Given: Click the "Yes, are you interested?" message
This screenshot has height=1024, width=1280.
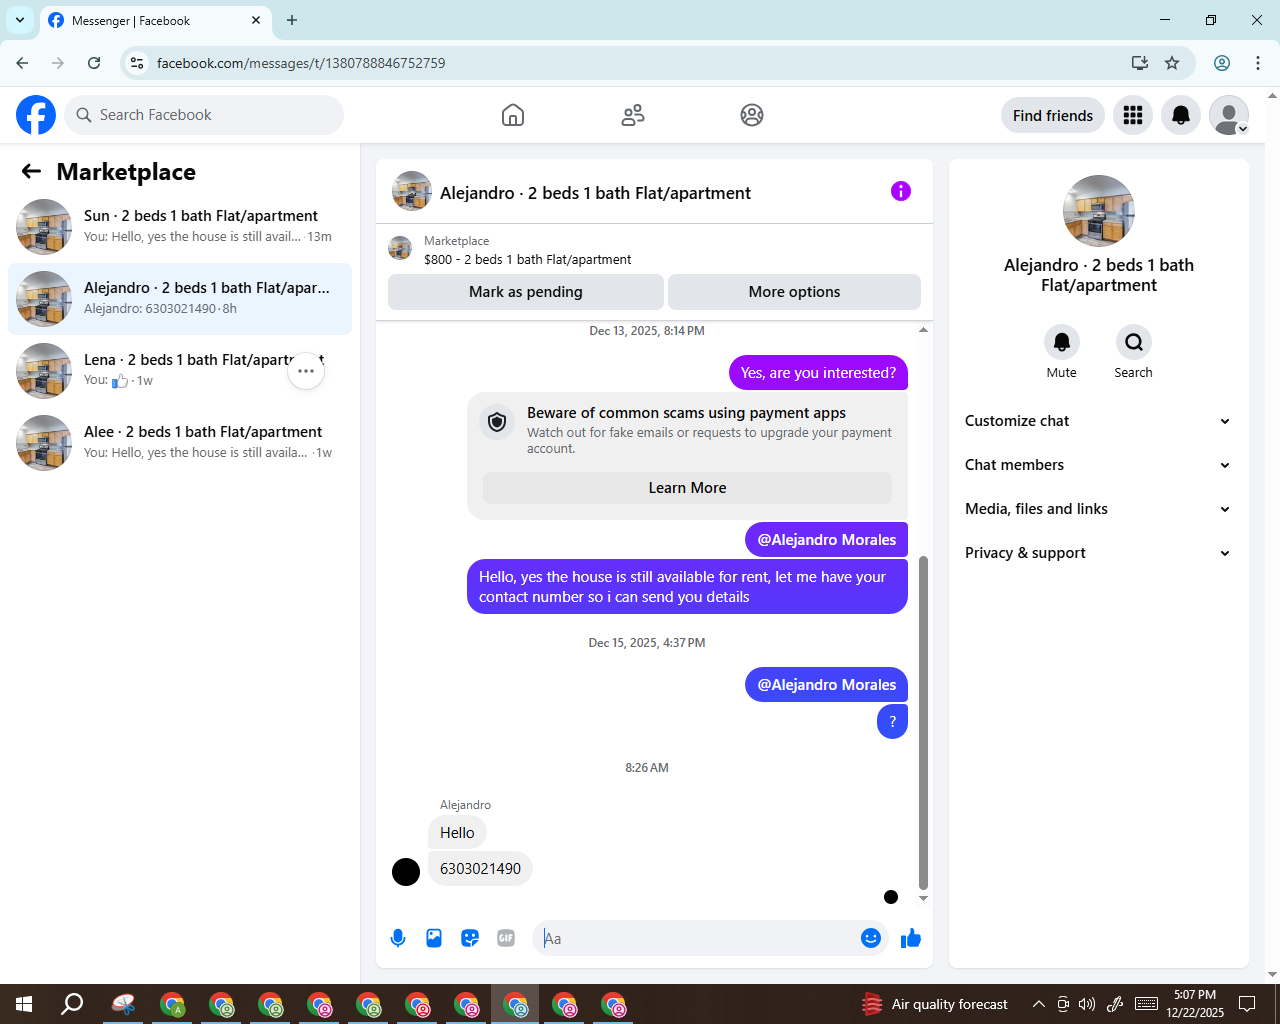Looking at the screenshot, I should pyautogui.click(x=818, y=373).
